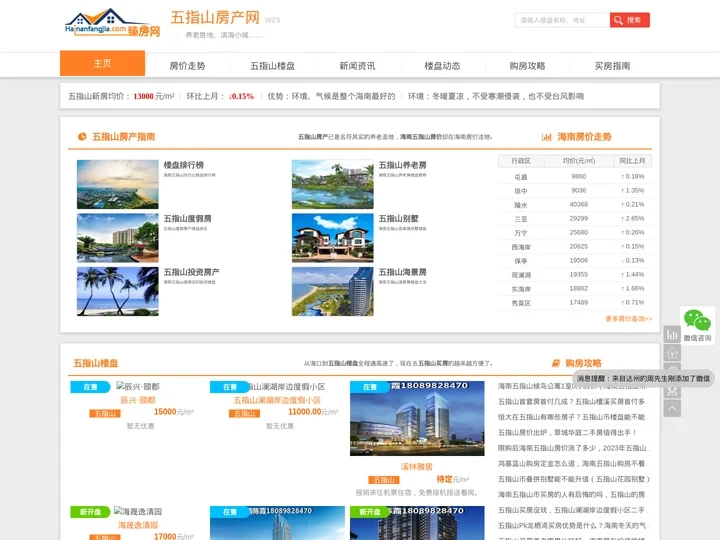This screenshot has width=720, height=540.
Task: Click the 五指山度假房 title link
Action: 187,219
